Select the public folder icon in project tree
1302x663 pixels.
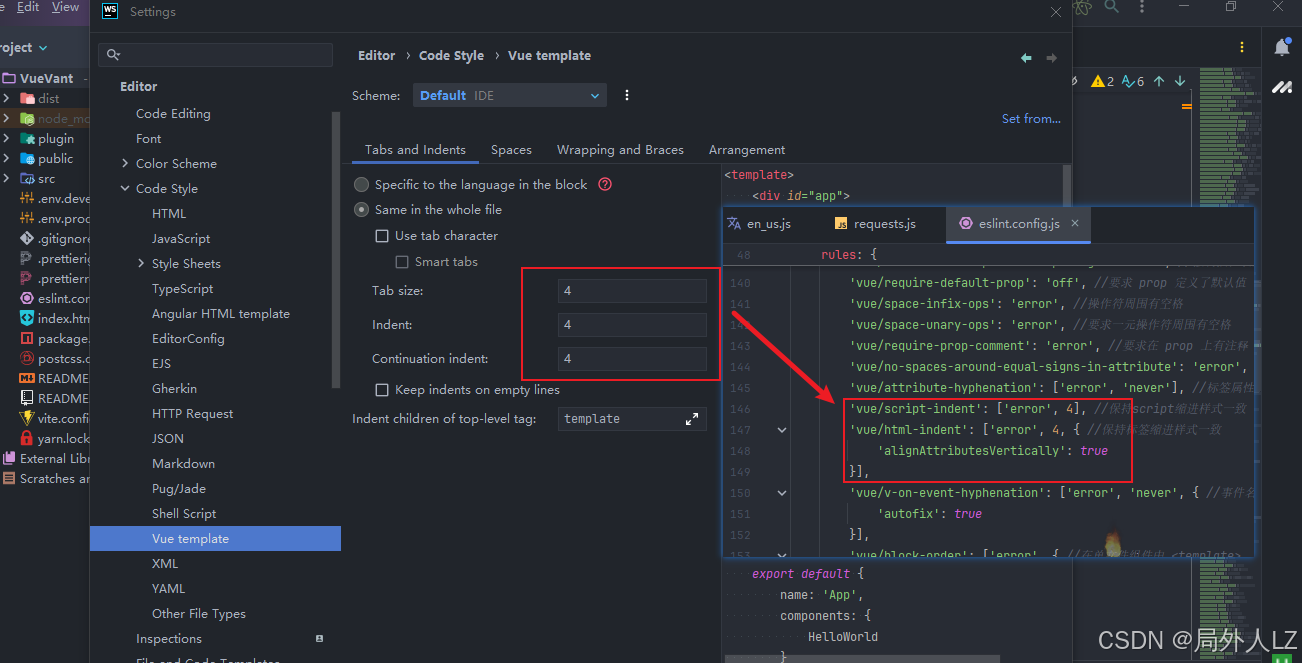click(27, 159)
